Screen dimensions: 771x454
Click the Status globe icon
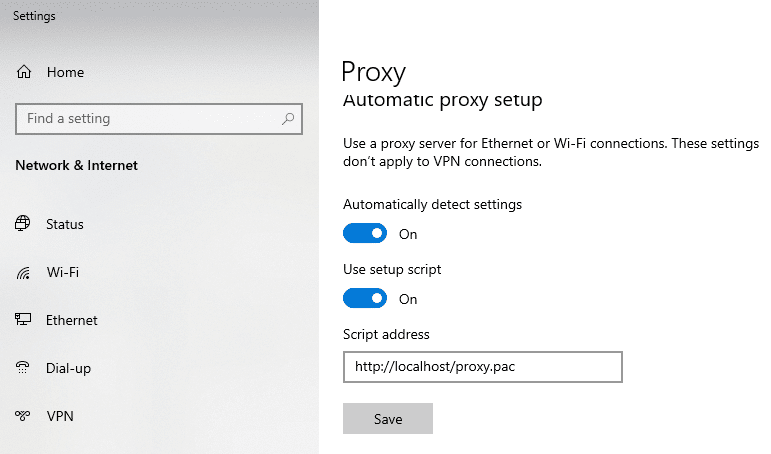coord(23,224)
